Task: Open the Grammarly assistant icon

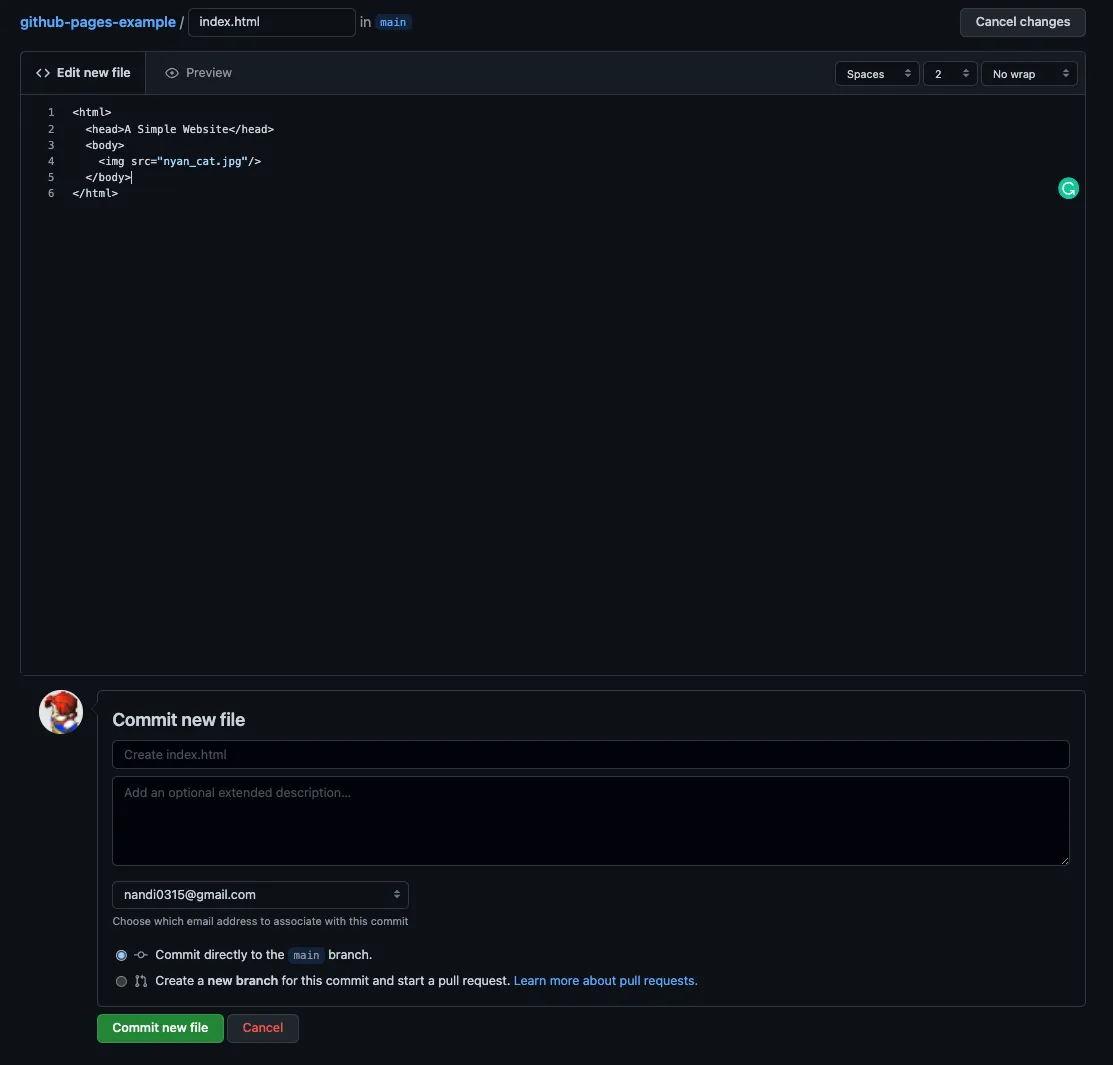Action: pos(1067,187)
